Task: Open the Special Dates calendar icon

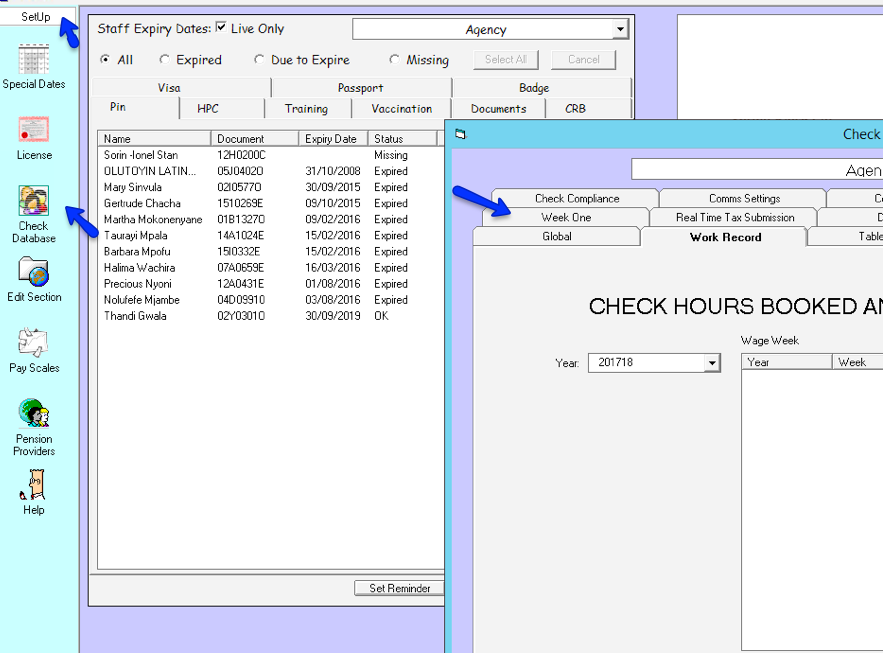Action: [x=34, y=60]
